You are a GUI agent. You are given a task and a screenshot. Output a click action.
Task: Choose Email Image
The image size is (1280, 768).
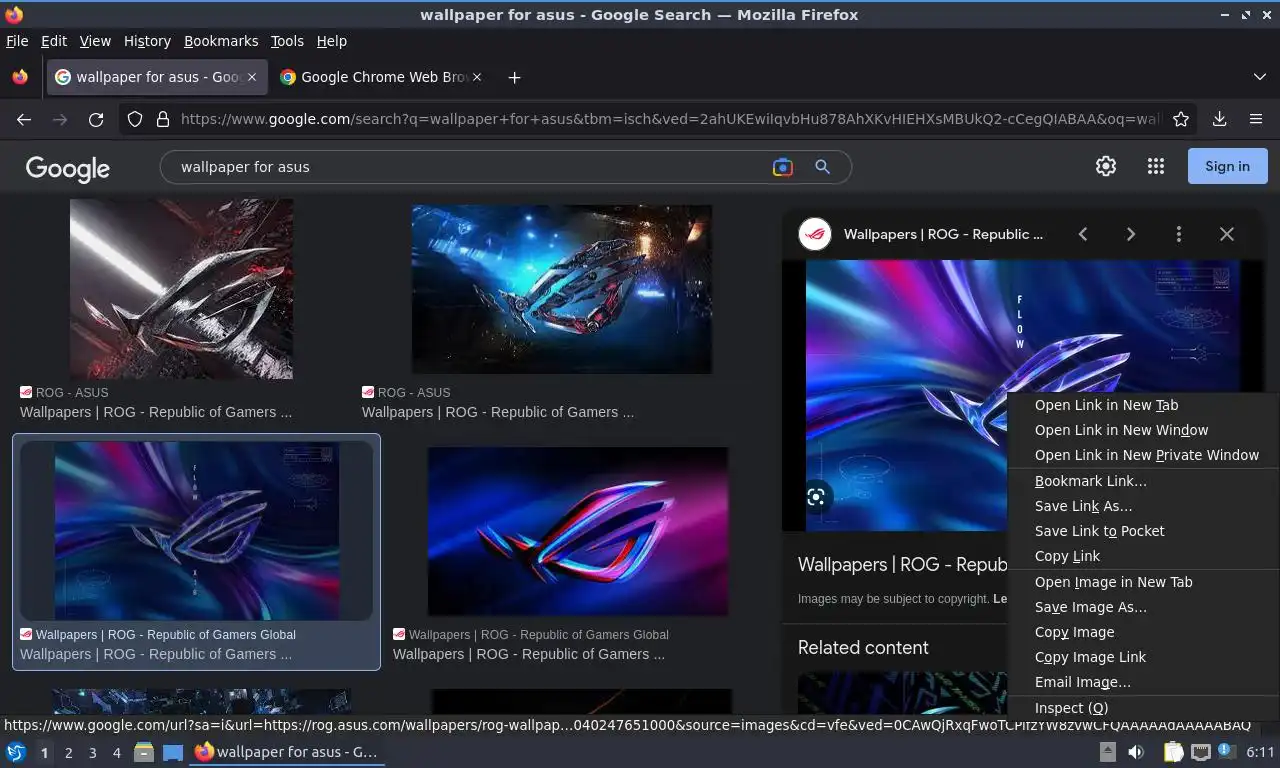[1143, 682]
